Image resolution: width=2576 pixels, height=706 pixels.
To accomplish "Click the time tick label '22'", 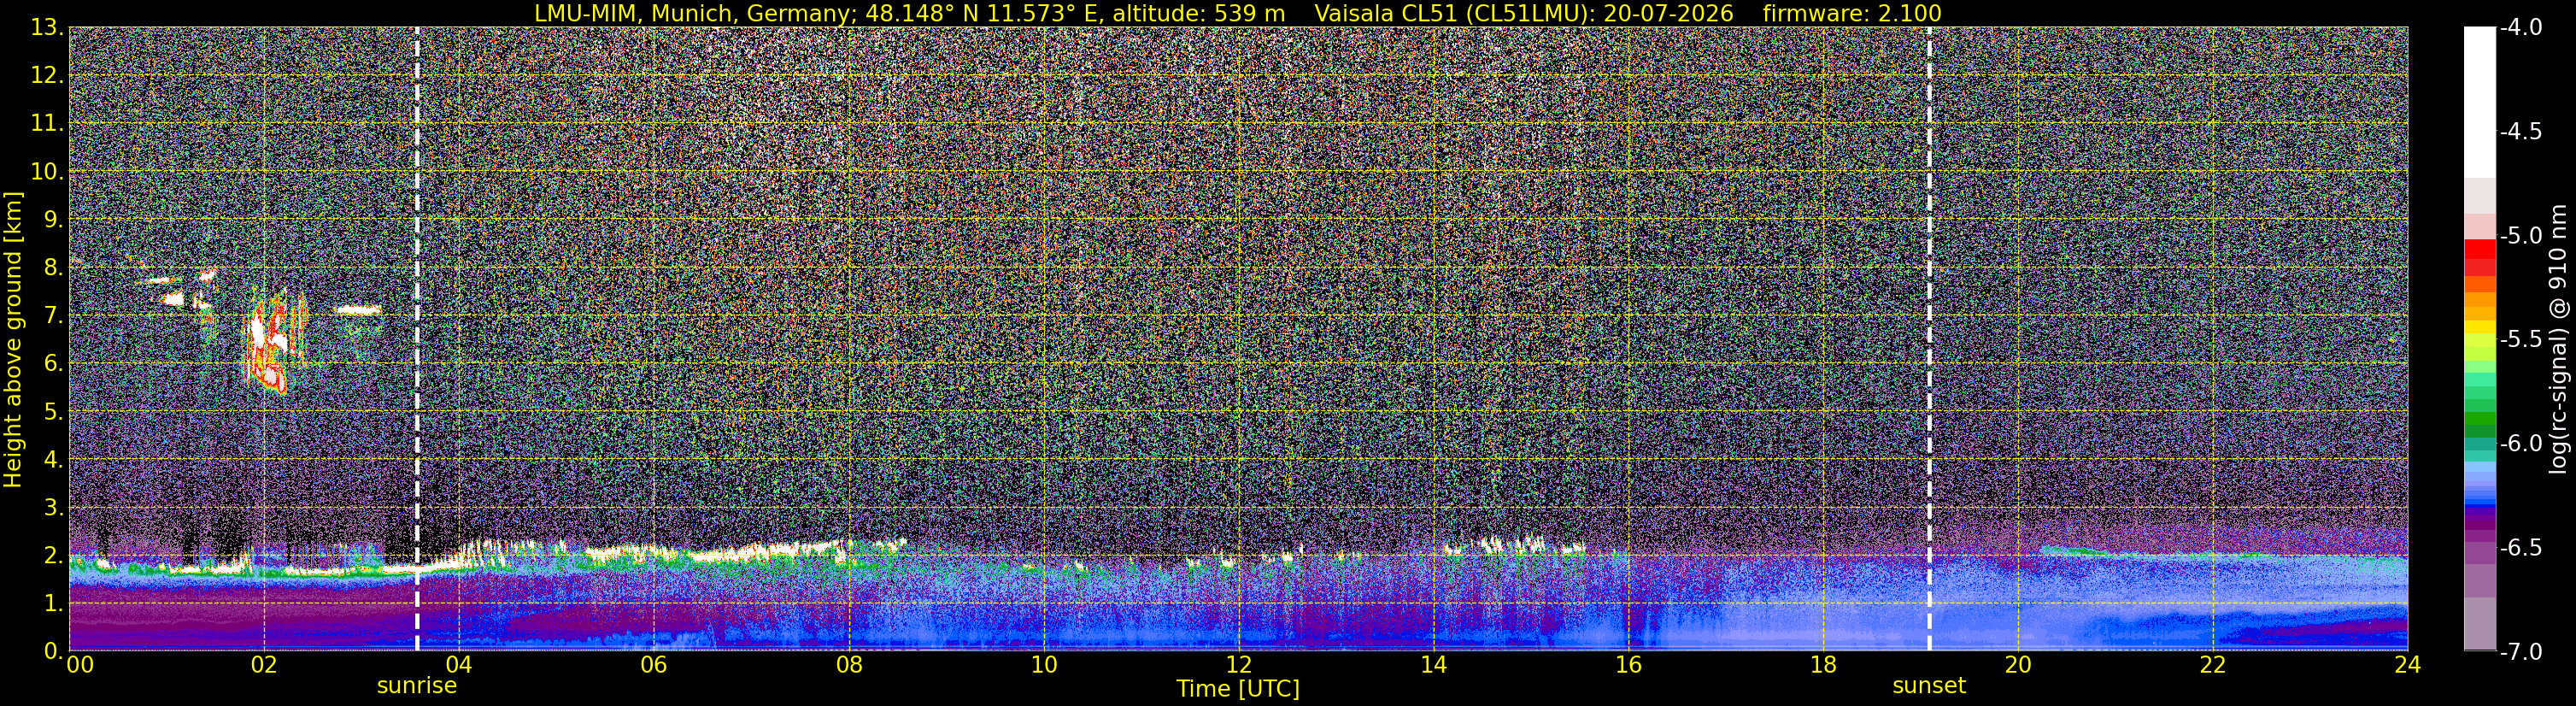I will coord(2213,665).
